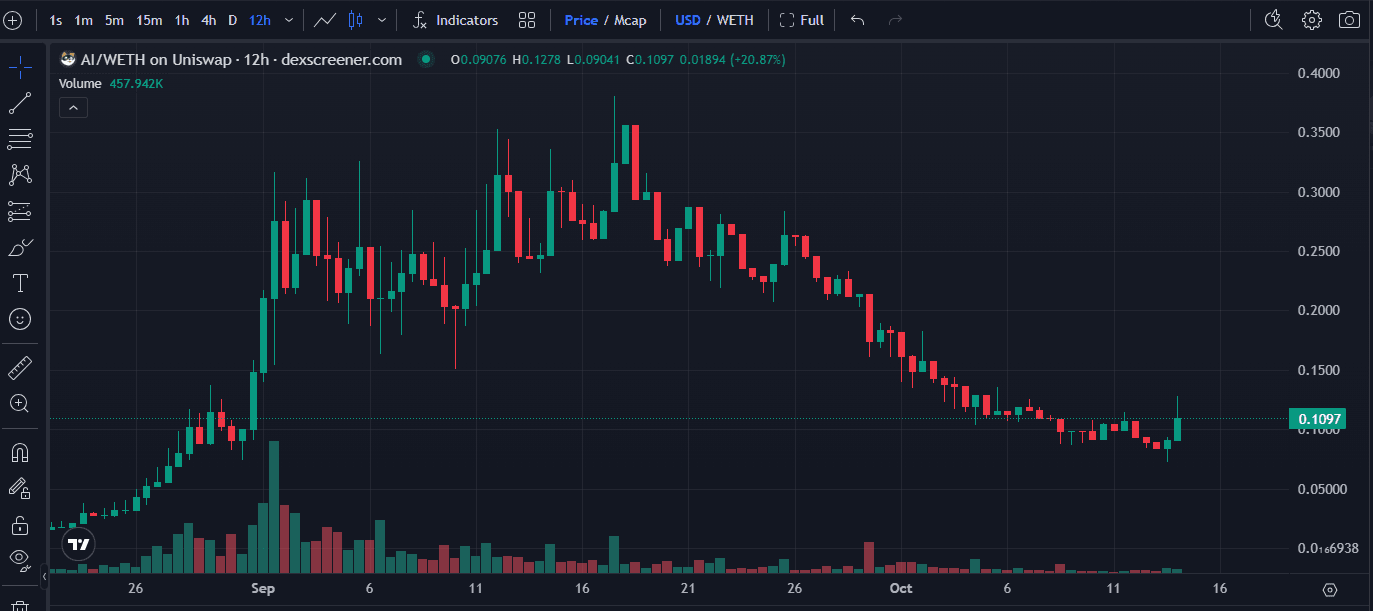Select the Text annotation tool
The height and width of the screenshot is (611, 1373).
[x=20, y=283]
